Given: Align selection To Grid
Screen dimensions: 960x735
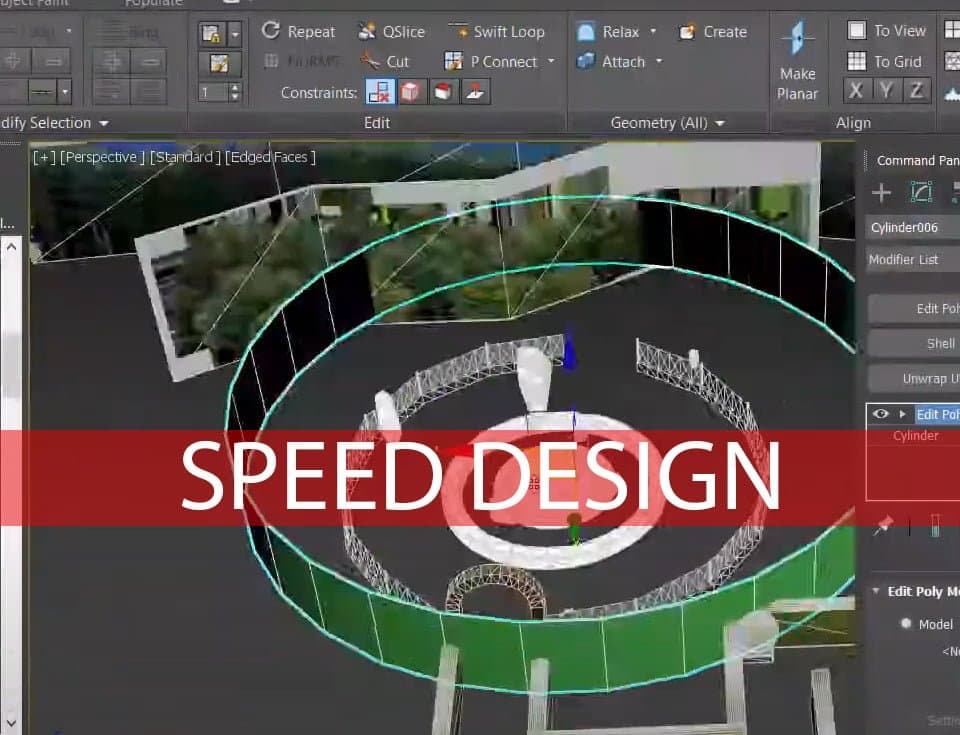Looking at the screenshot, I should [x=885, y=61].
